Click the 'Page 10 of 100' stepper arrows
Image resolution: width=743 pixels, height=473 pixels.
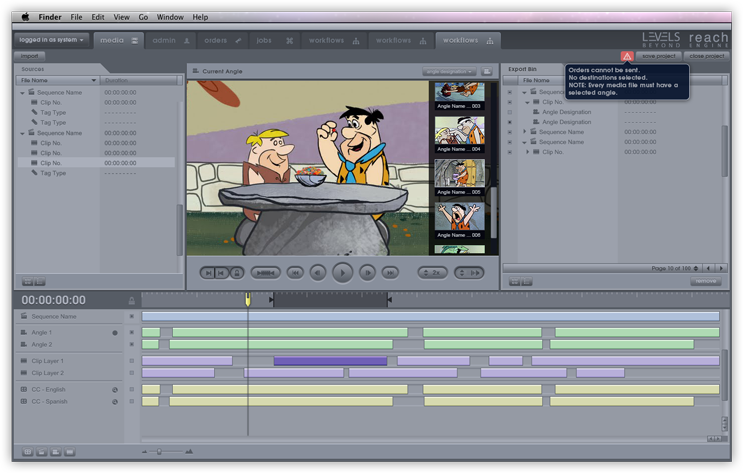tap(696, 268)
